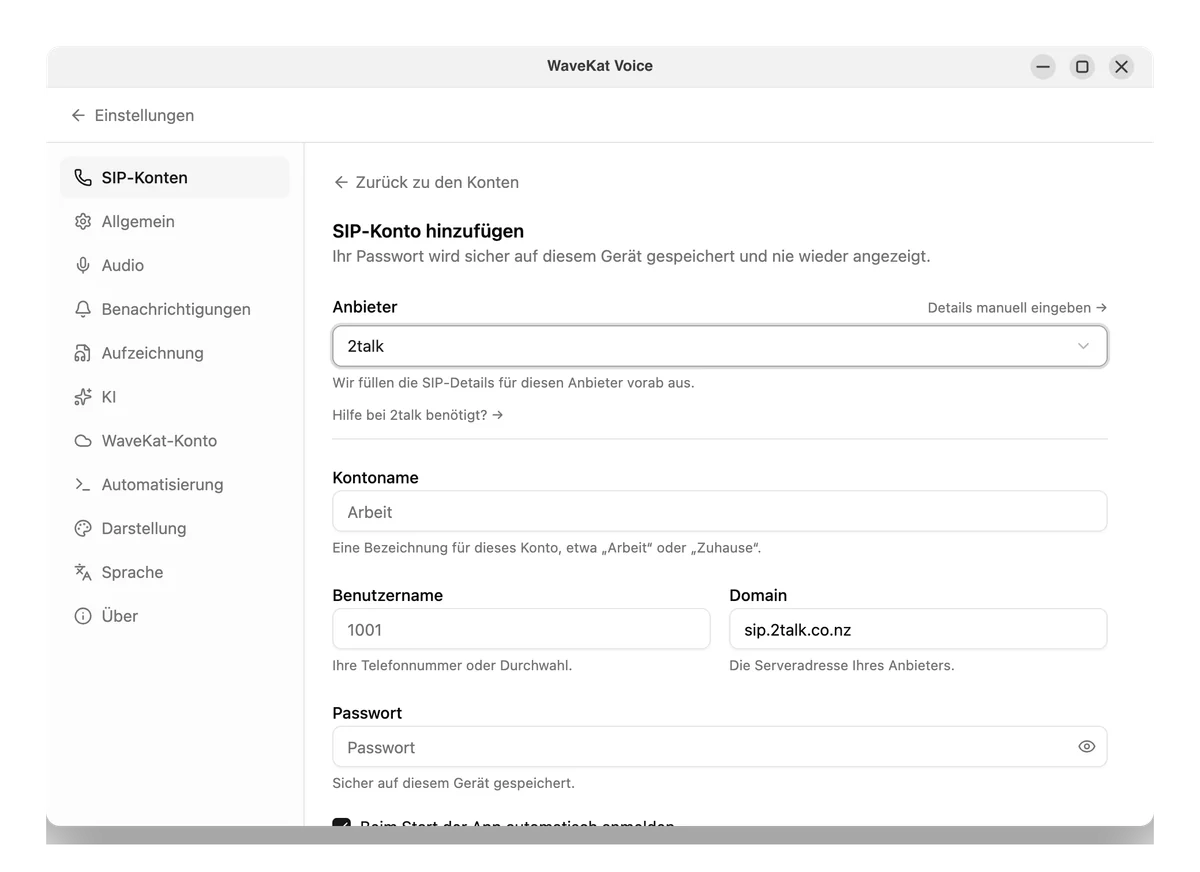This screenshot has height=872, width=1200.
Task: Open the Darstellung palette icon
Action: [x=83, y=528]
